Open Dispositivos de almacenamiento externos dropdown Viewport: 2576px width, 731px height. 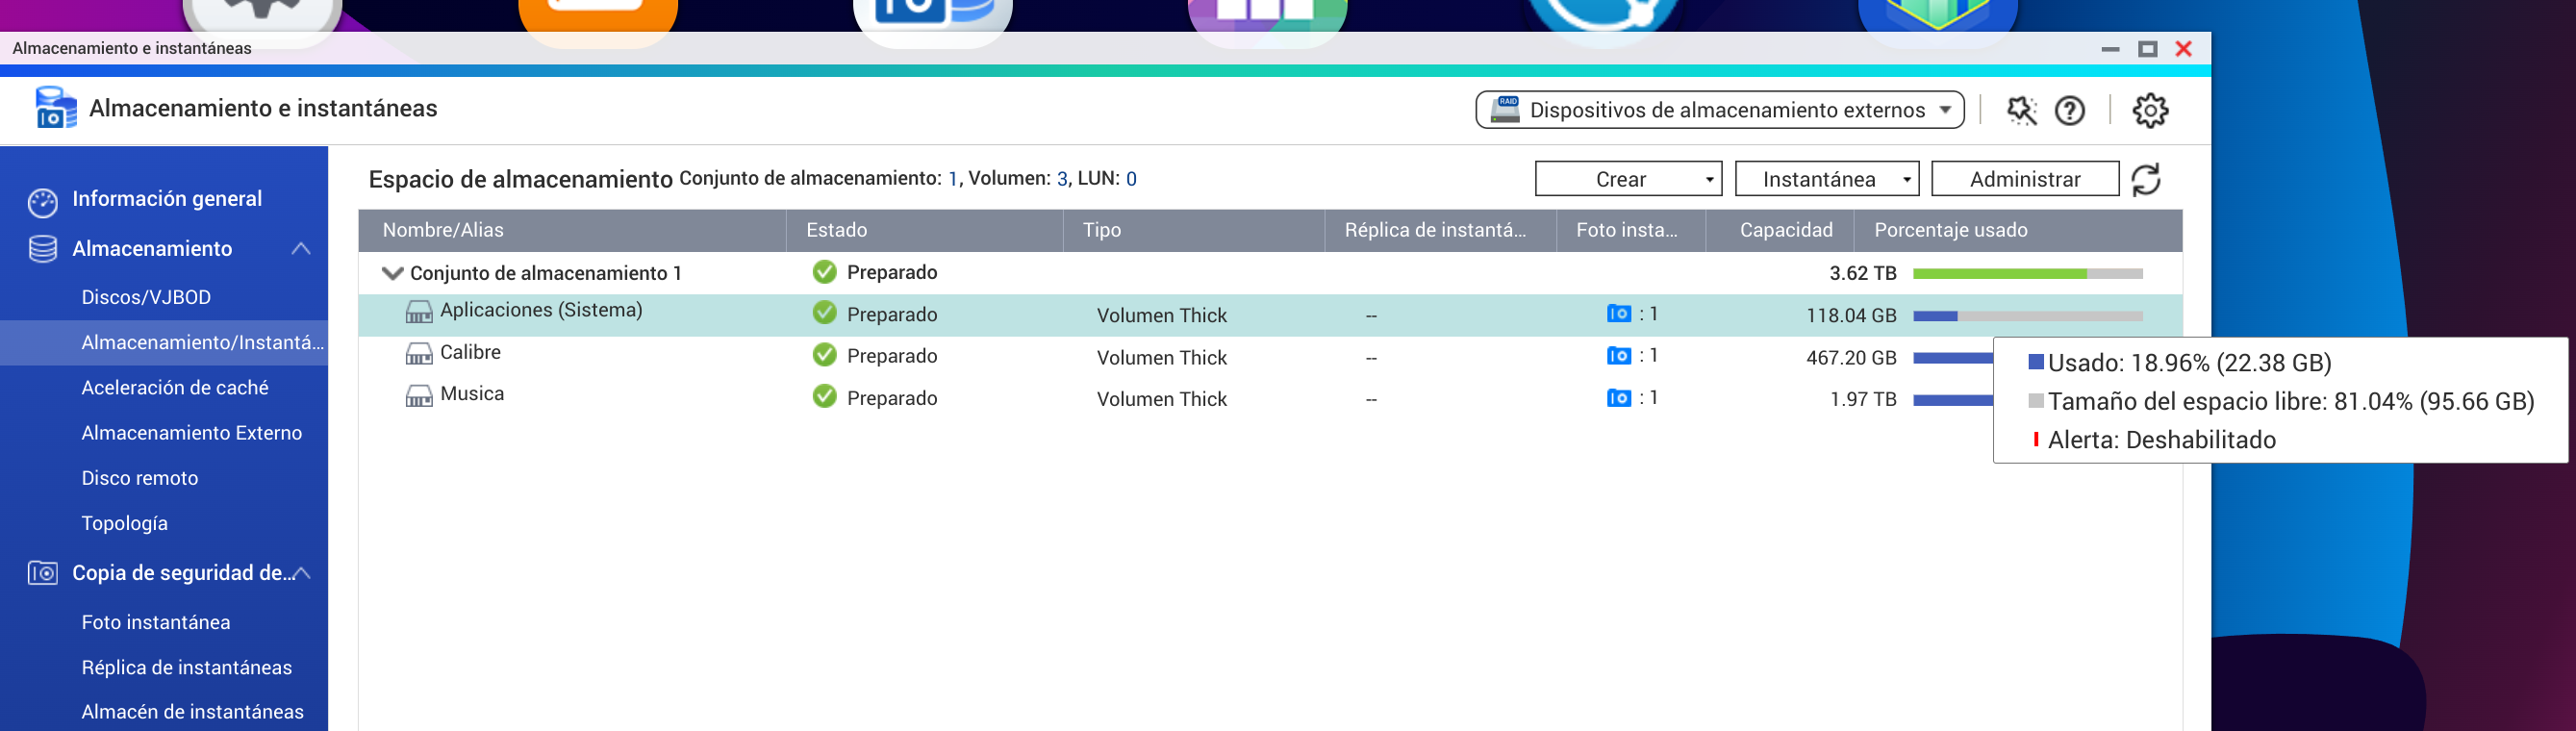(x=1719, y=110)
